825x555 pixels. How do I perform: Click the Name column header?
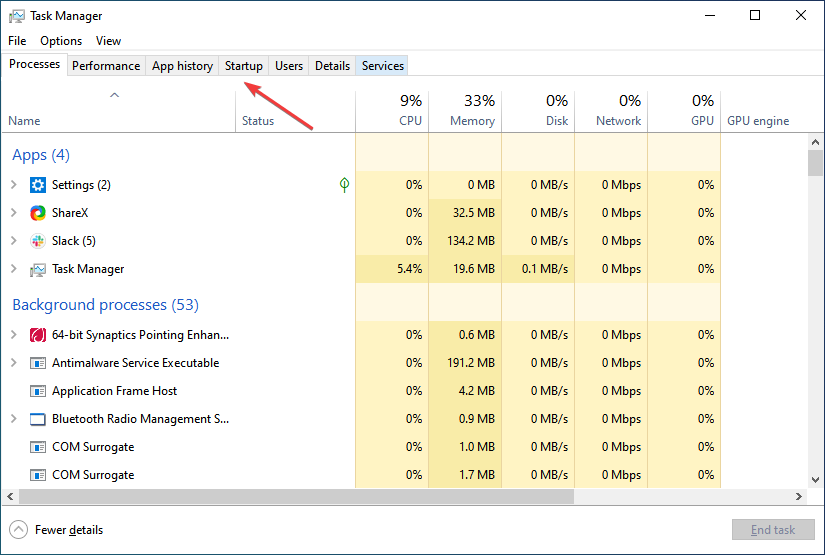[x=118, y=111]
